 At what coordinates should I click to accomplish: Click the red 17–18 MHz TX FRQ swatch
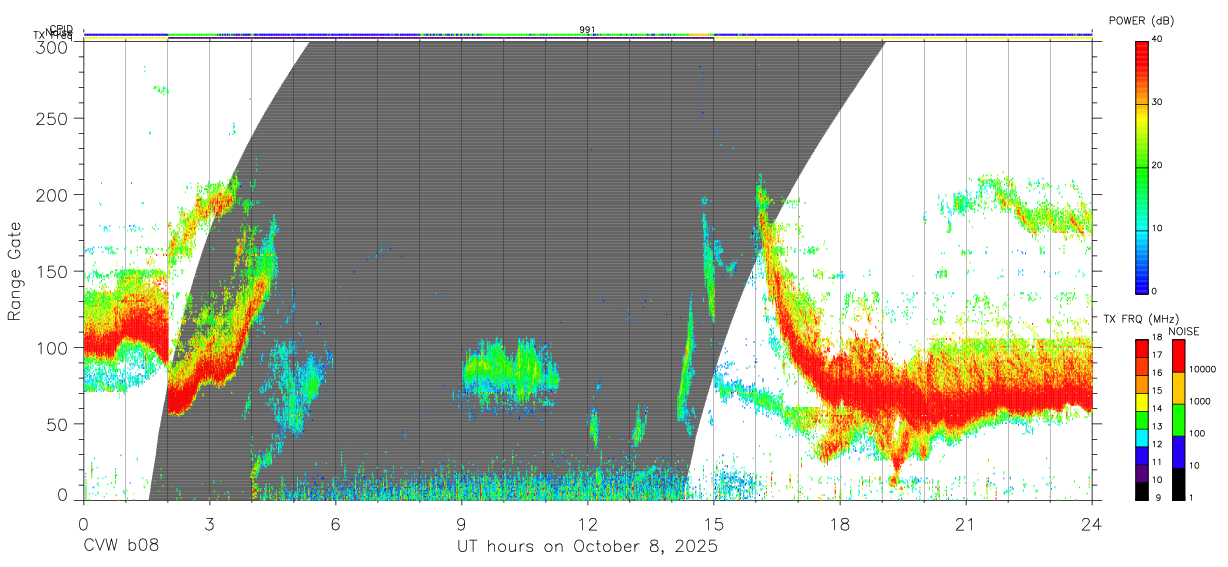click(x=1142, y=348)
